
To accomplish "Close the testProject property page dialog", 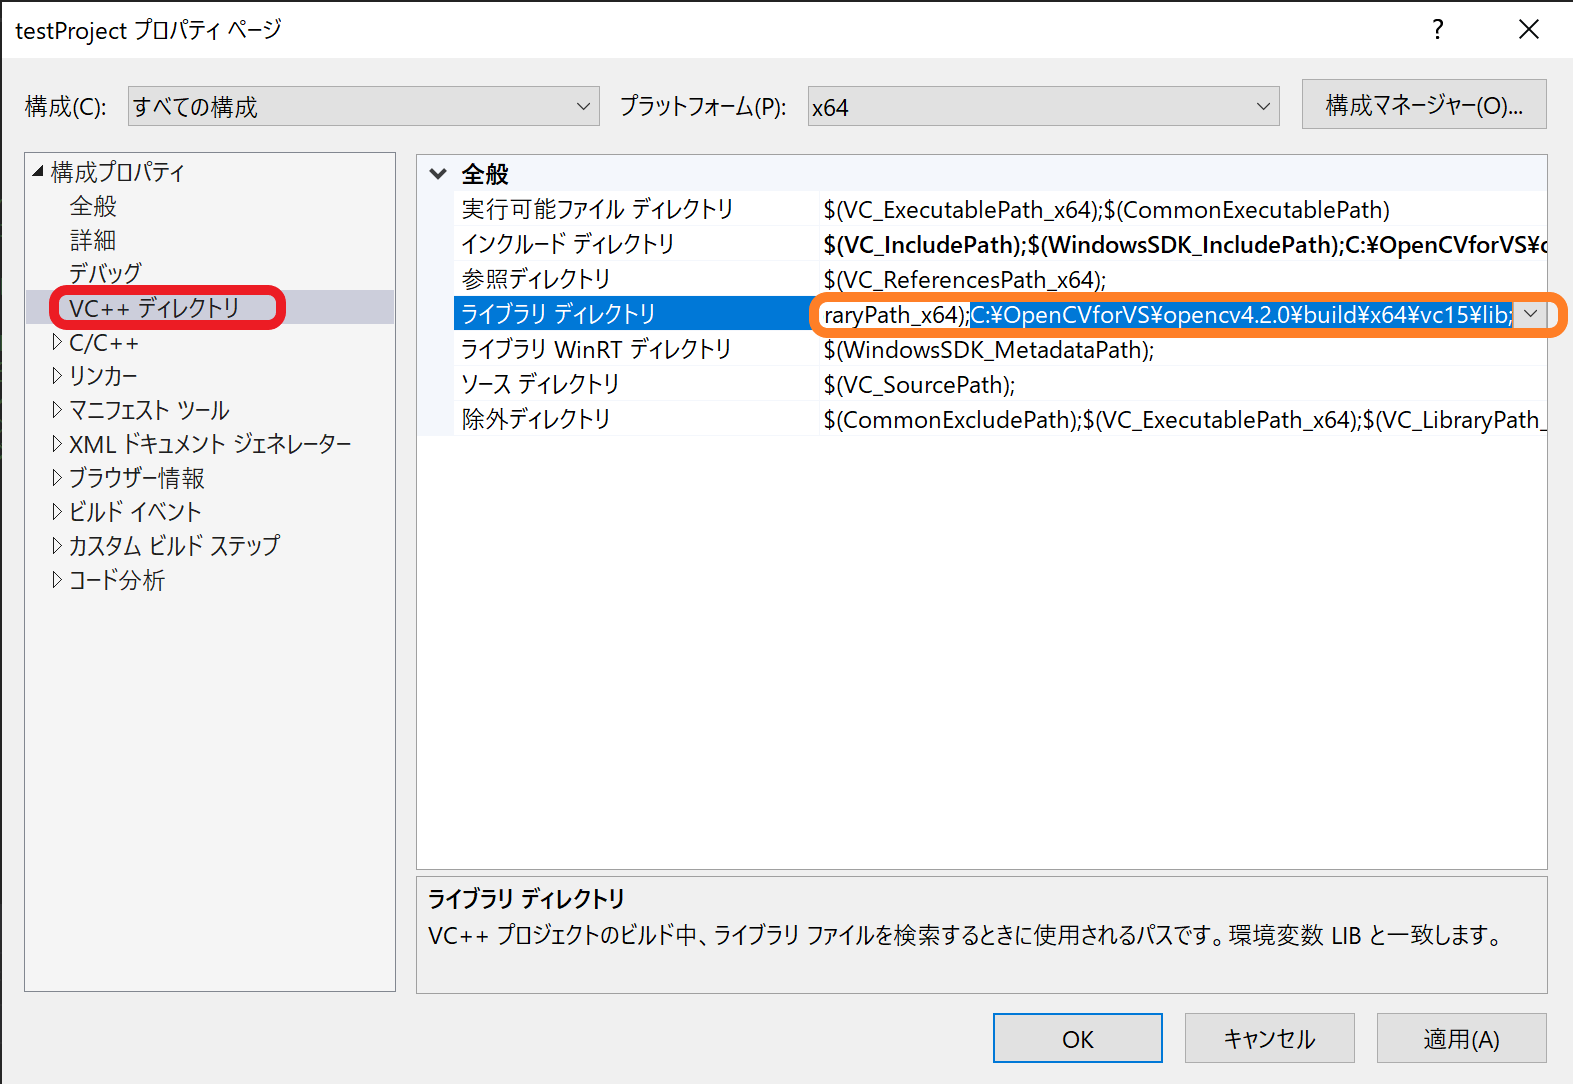I will coord(1529,30).
